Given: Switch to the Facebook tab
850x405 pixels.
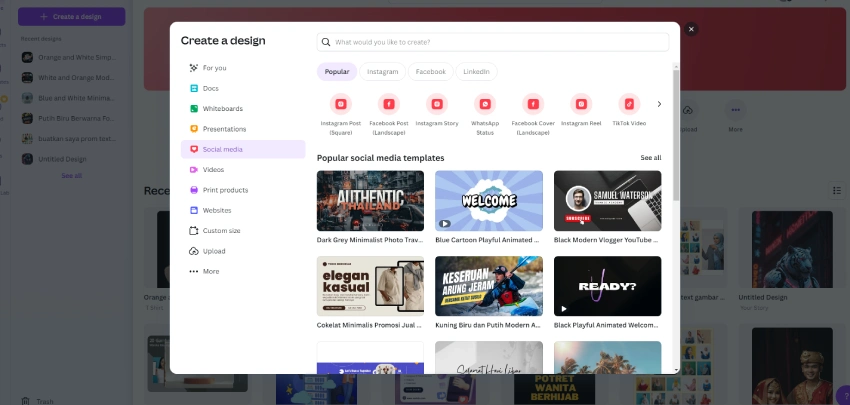Looking at the screenshot, I should pyautogui.click(x=430, y=72).
